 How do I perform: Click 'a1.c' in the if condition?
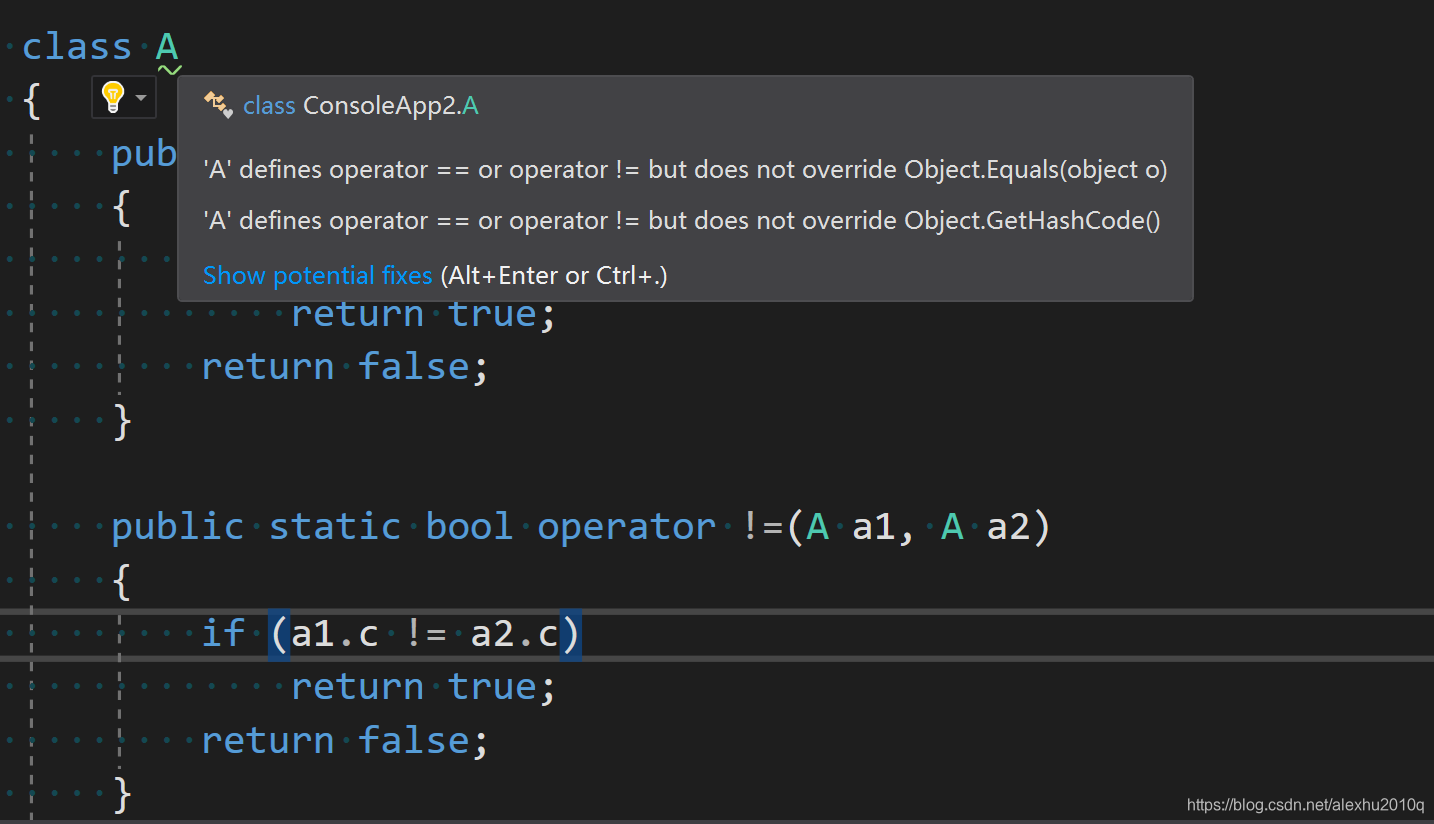click(335, 634)
